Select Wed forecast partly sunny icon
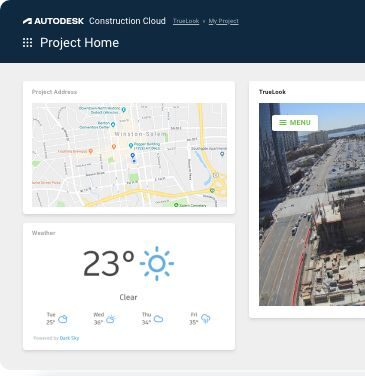Viewport: 365px width, 376px height. [x=111, y=319]
